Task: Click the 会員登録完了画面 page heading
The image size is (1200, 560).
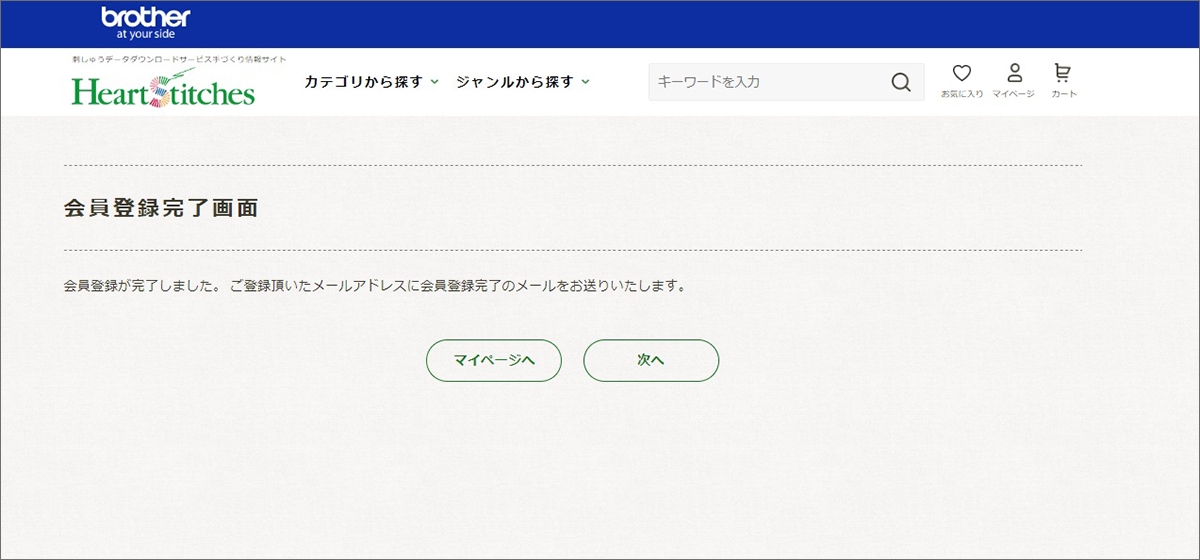Action: [161, 208]
